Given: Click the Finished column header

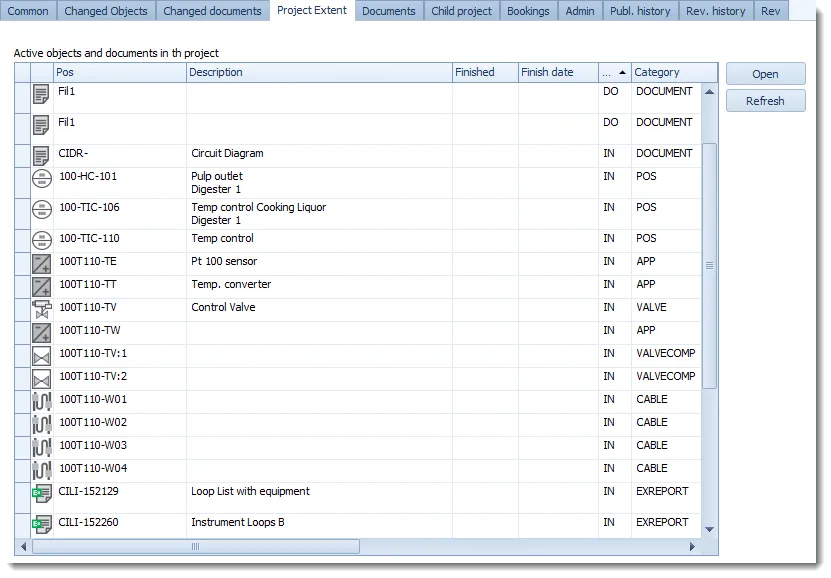Looking at the screenshot, I should point(485,73).
